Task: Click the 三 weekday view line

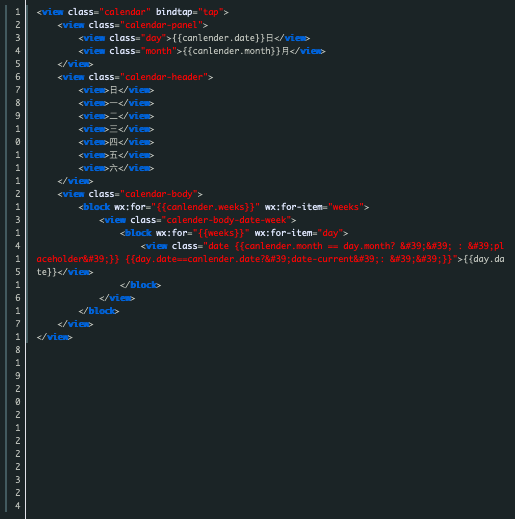Action: coord(116,129)
